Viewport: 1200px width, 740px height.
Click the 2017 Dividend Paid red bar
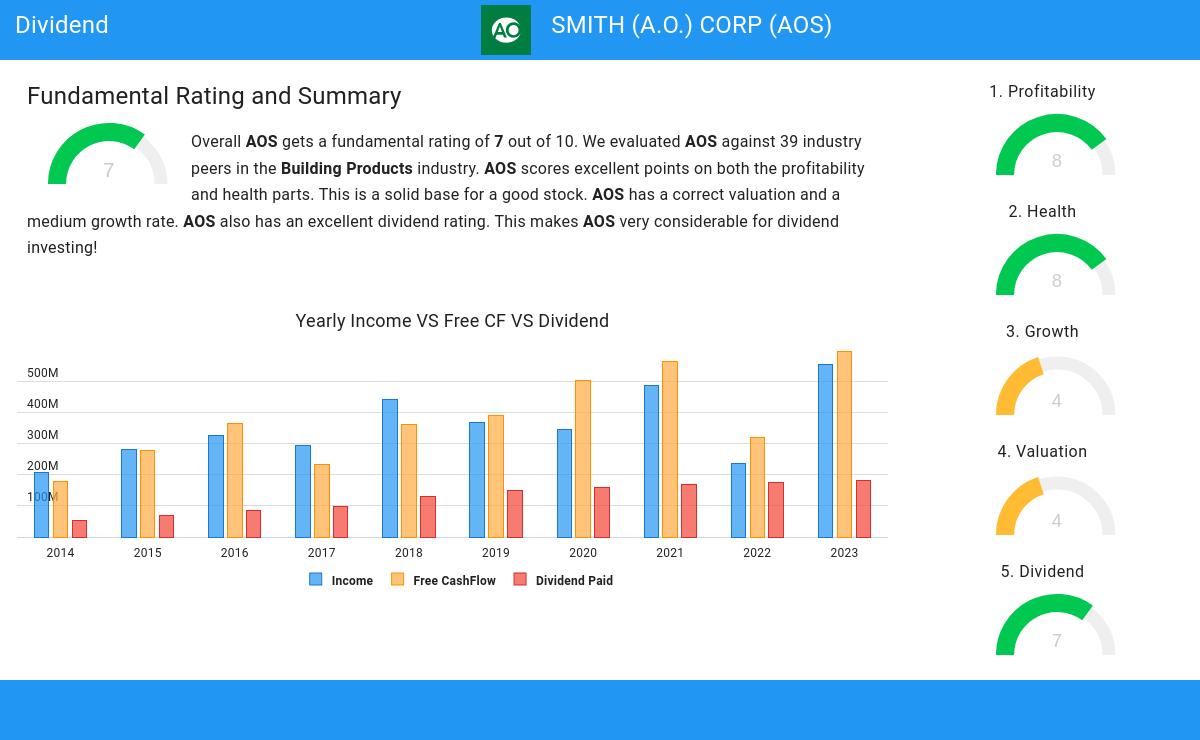341,522
